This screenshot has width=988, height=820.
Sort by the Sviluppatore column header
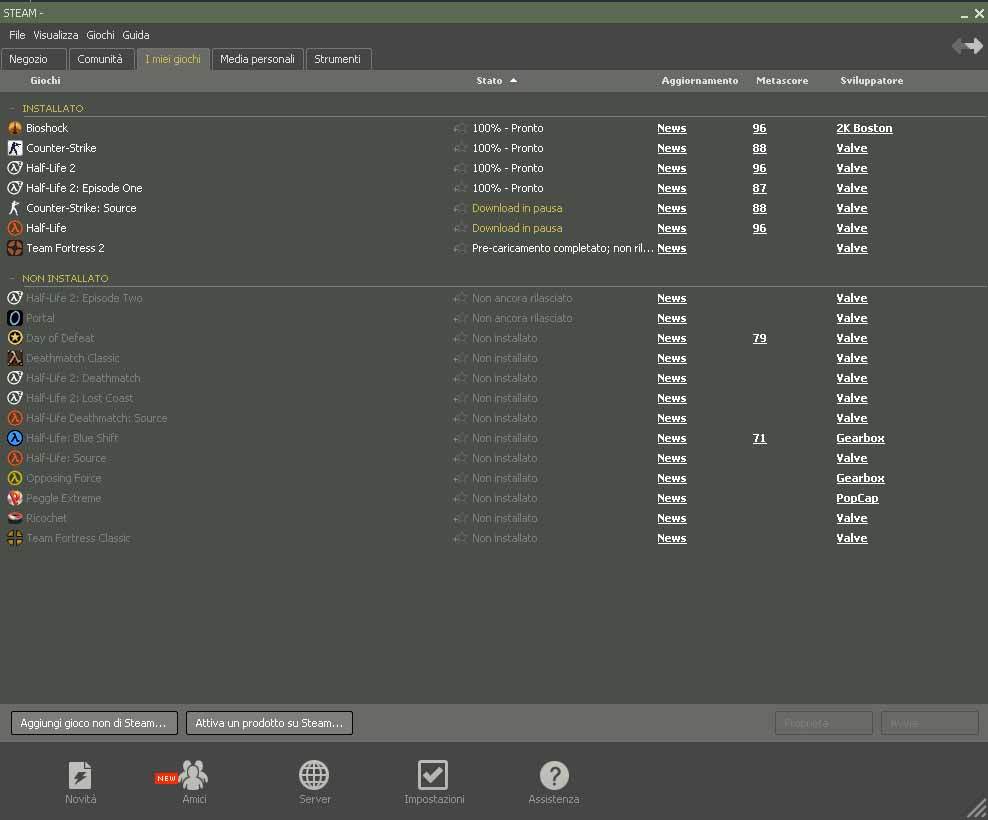[x=871, y=81]
